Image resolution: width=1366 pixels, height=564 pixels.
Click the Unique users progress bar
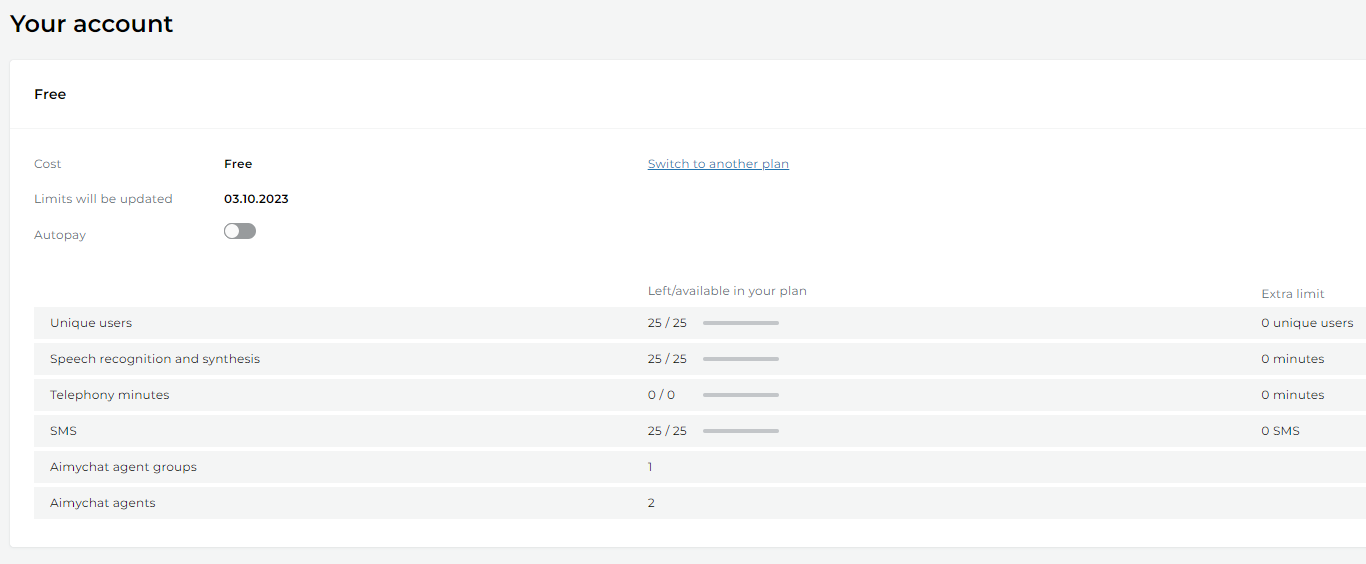740,323
